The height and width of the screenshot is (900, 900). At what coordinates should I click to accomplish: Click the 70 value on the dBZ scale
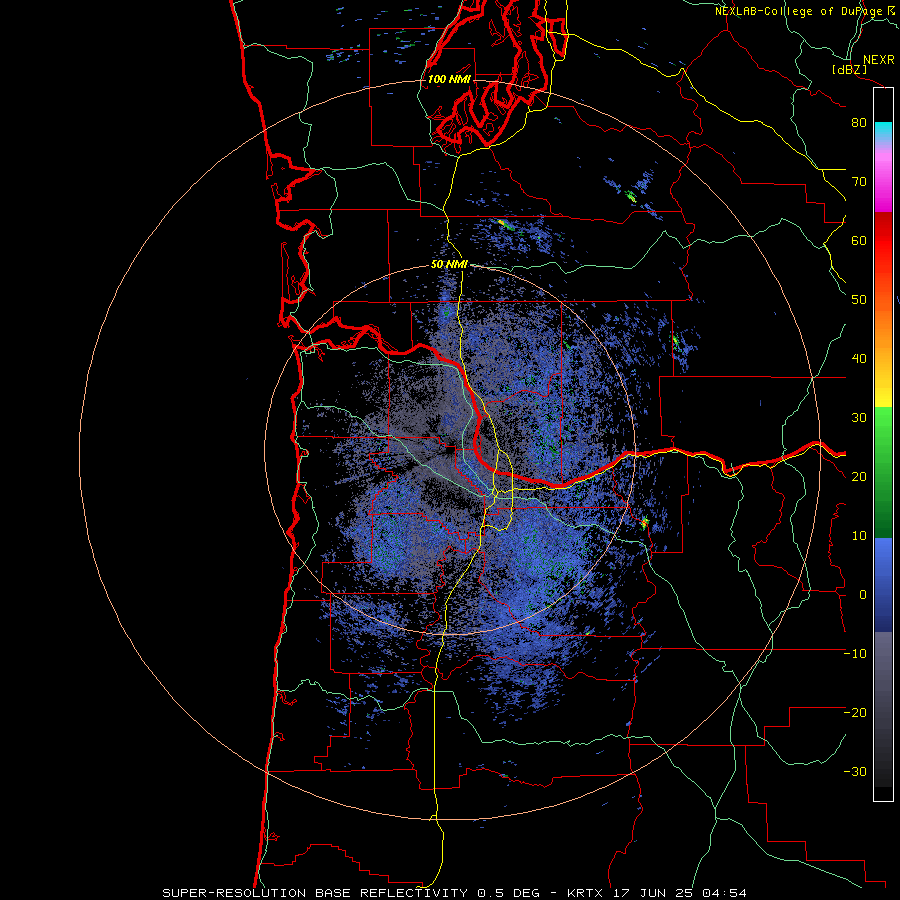point(859,182)
